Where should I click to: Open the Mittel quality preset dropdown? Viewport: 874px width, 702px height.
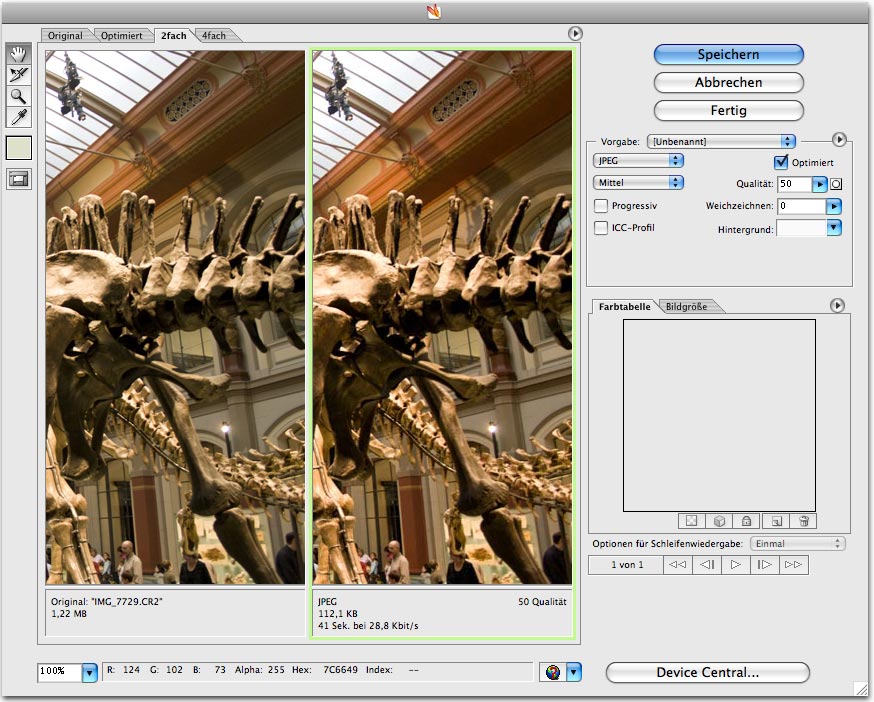pyautogui.click(x=637, y=183)
